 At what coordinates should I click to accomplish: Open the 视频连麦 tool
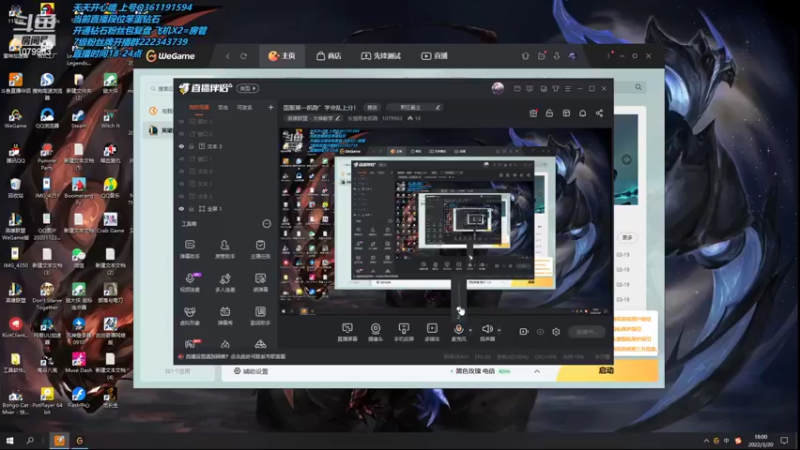pos(190,282)
